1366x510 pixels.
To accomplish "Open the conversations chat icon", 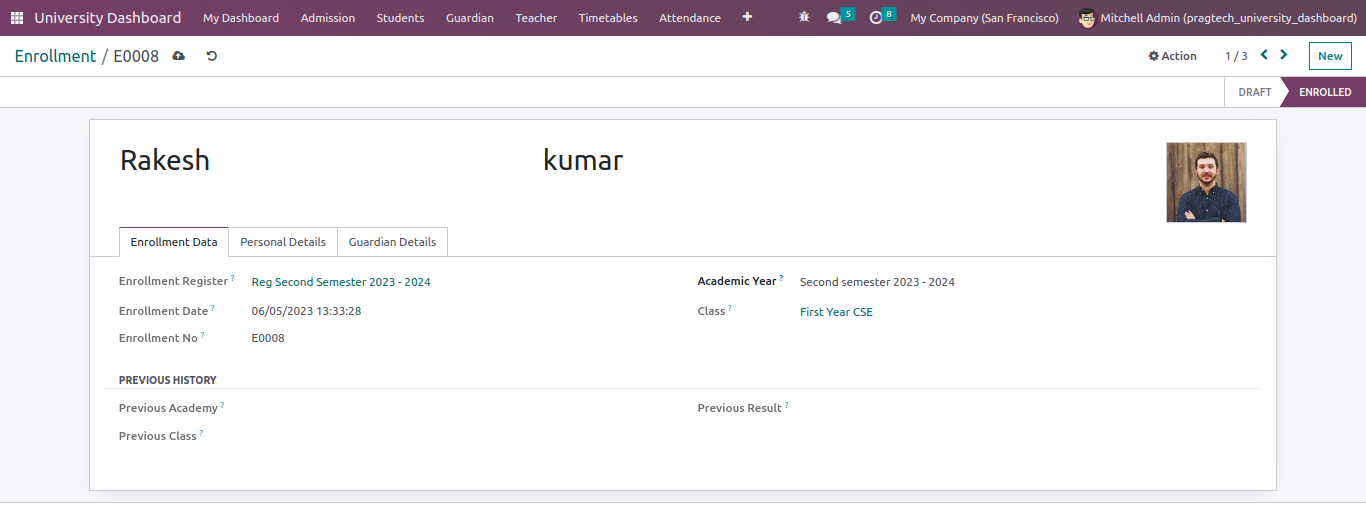I will coord(834,18).
